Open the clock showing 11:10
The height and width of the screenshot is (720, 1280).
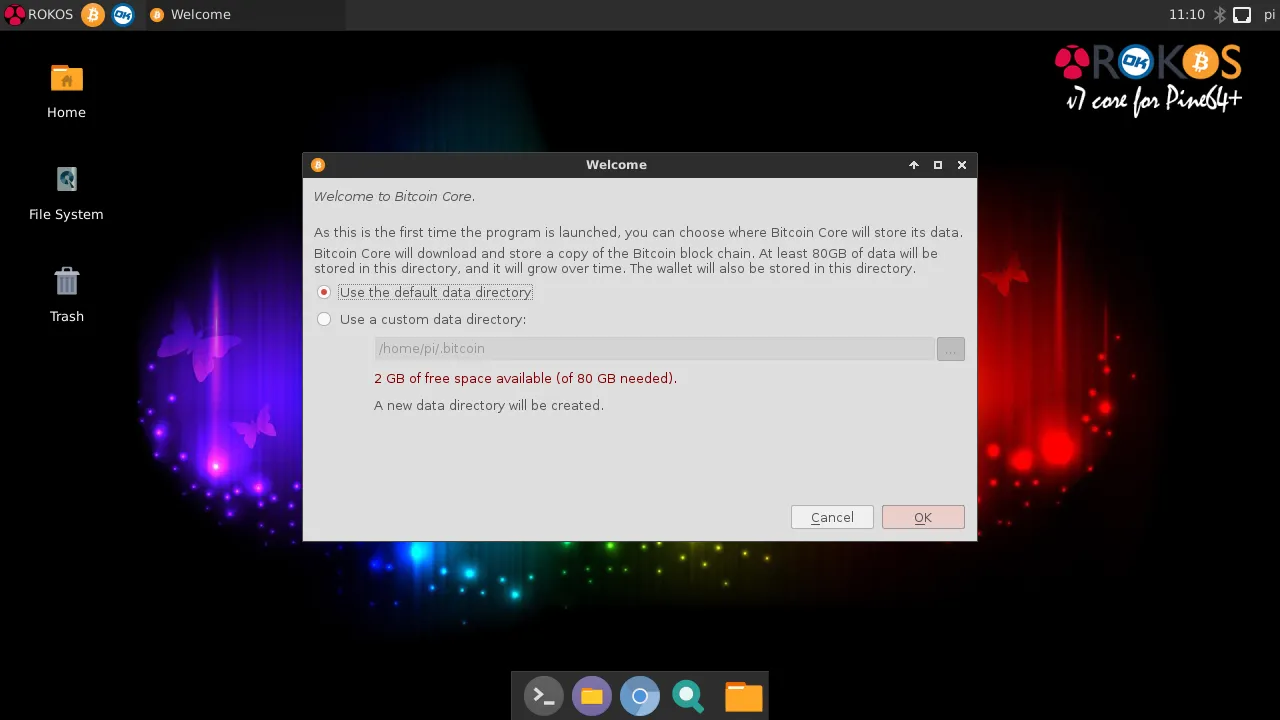(1186, 14)
